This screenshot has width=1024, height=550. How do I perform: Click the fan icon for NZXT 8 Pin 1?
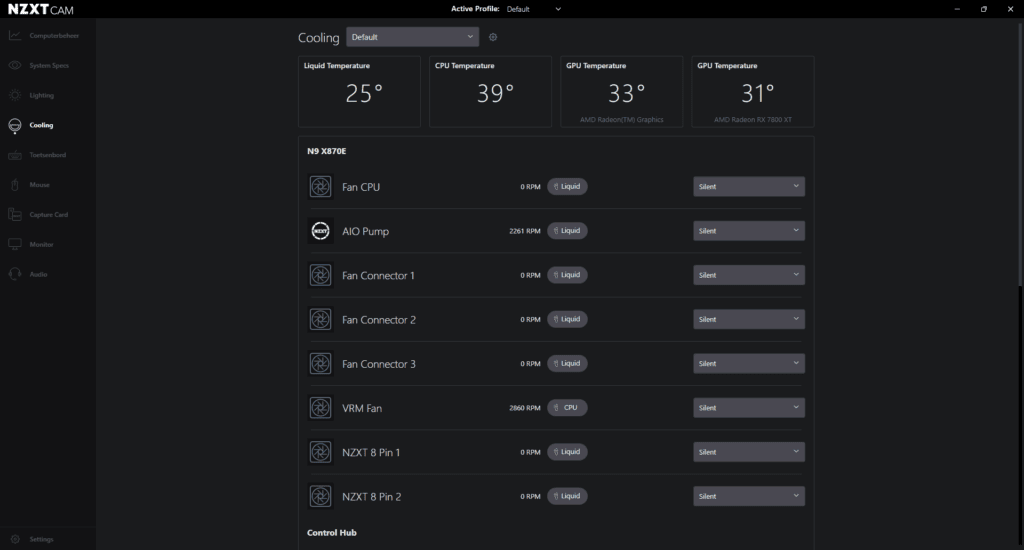point(320,452)
